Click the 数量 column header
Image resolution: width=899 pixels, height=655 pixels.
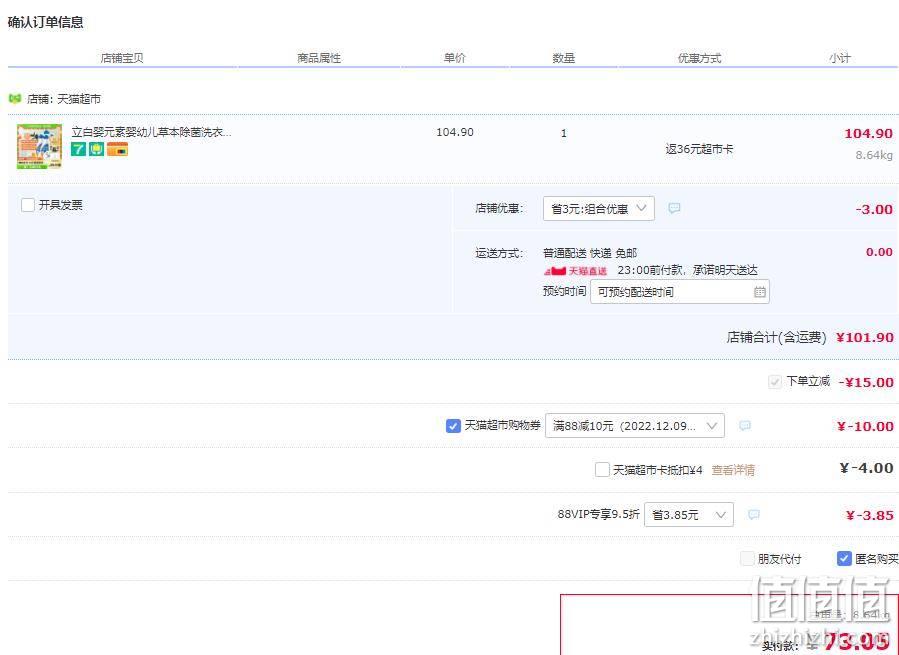[x=564, y=58]
